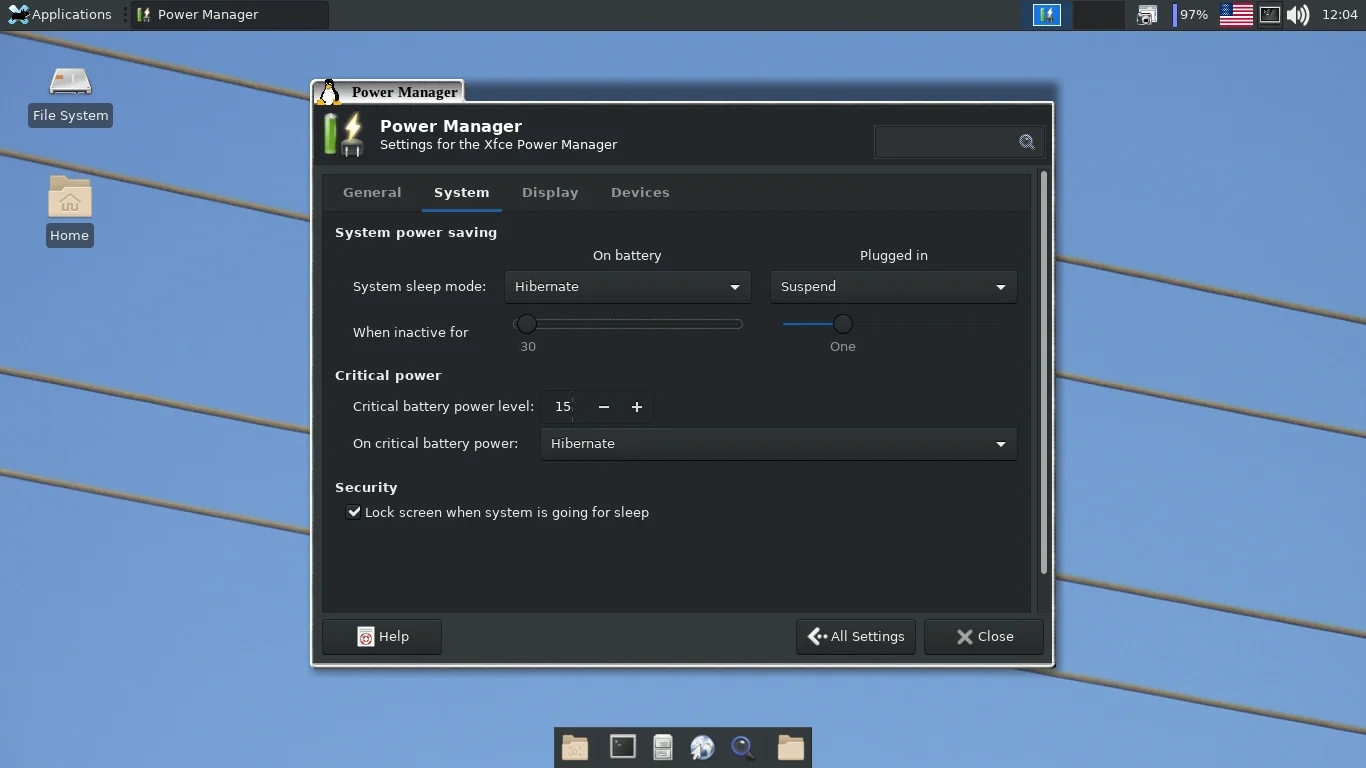
Task: Click the critical battery level value field
Action: [563, 407]
